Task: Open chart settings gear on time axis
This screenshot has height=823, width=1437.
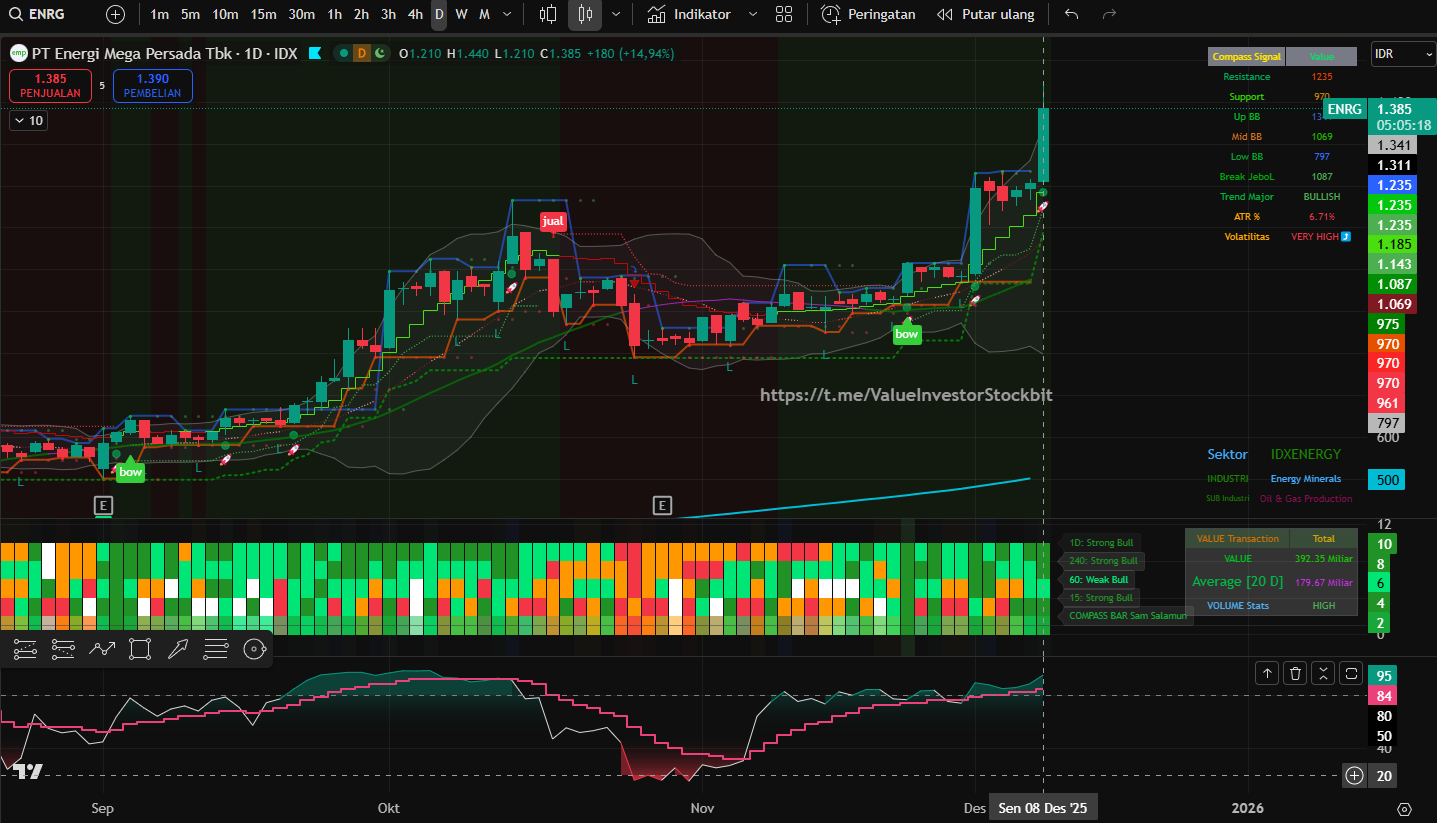Action: tap(1404, 808)
